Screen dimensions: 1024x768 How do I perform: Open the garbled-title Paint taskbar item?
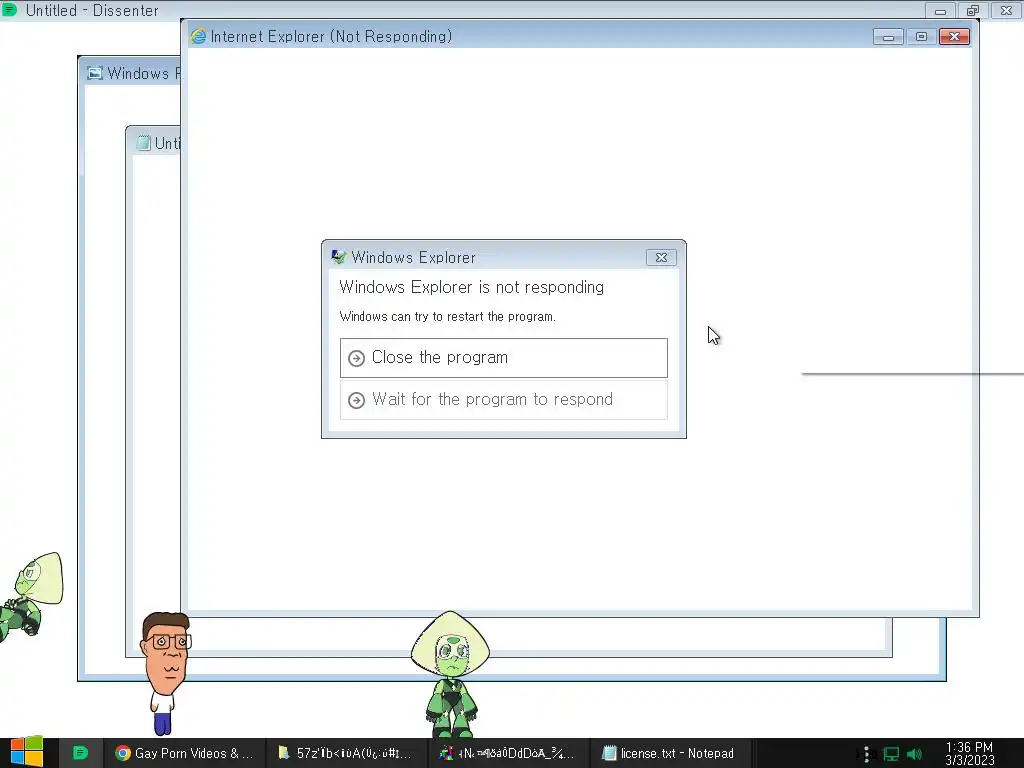[x=508, y=753]
